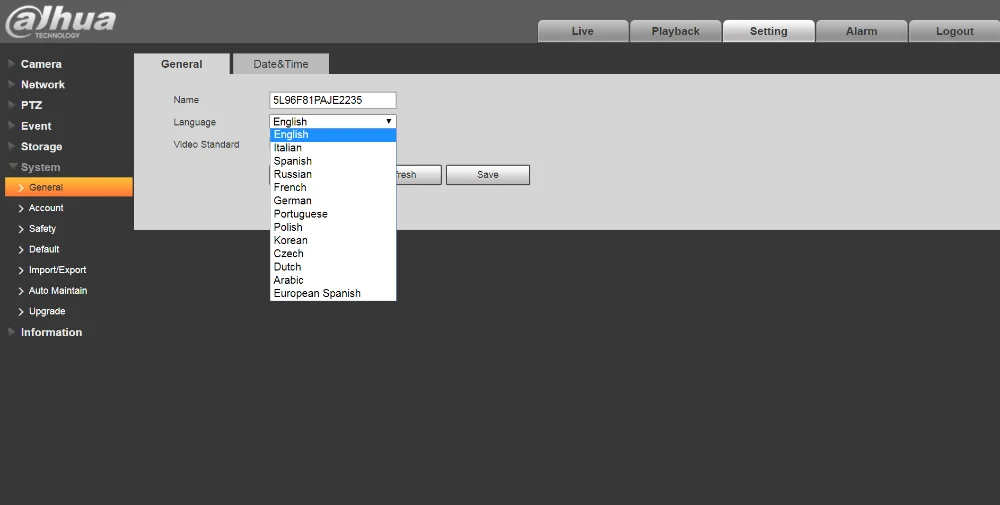Open the Safety settings page
This screenshot has width=1000, height=505.
pos(42,228)
